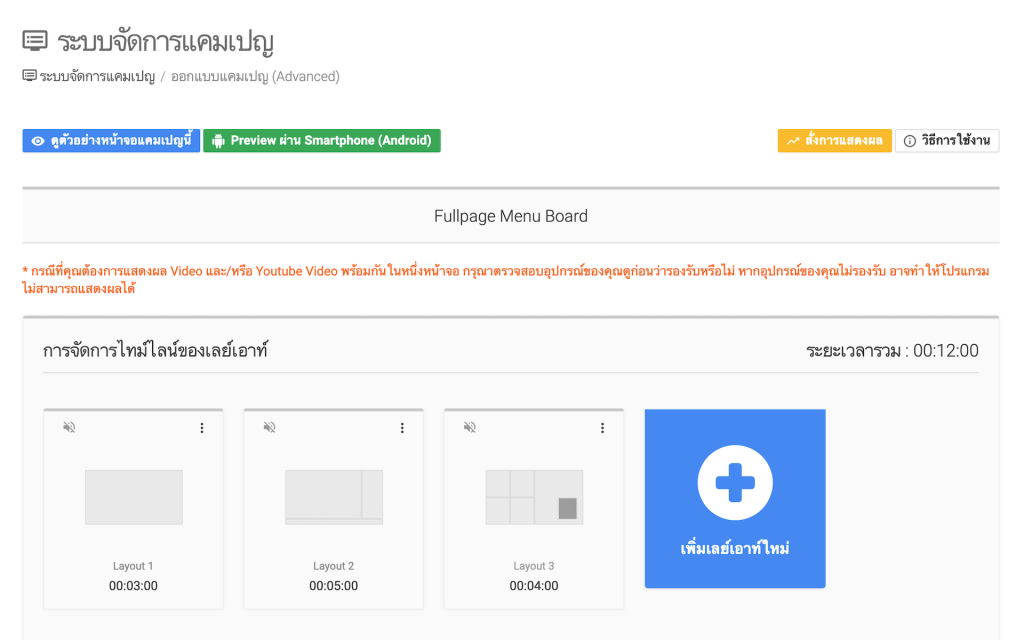This screenshot has height=640, width=1024.
Task: Open three-dot menu on Layout 3
Action: [602, 428]
